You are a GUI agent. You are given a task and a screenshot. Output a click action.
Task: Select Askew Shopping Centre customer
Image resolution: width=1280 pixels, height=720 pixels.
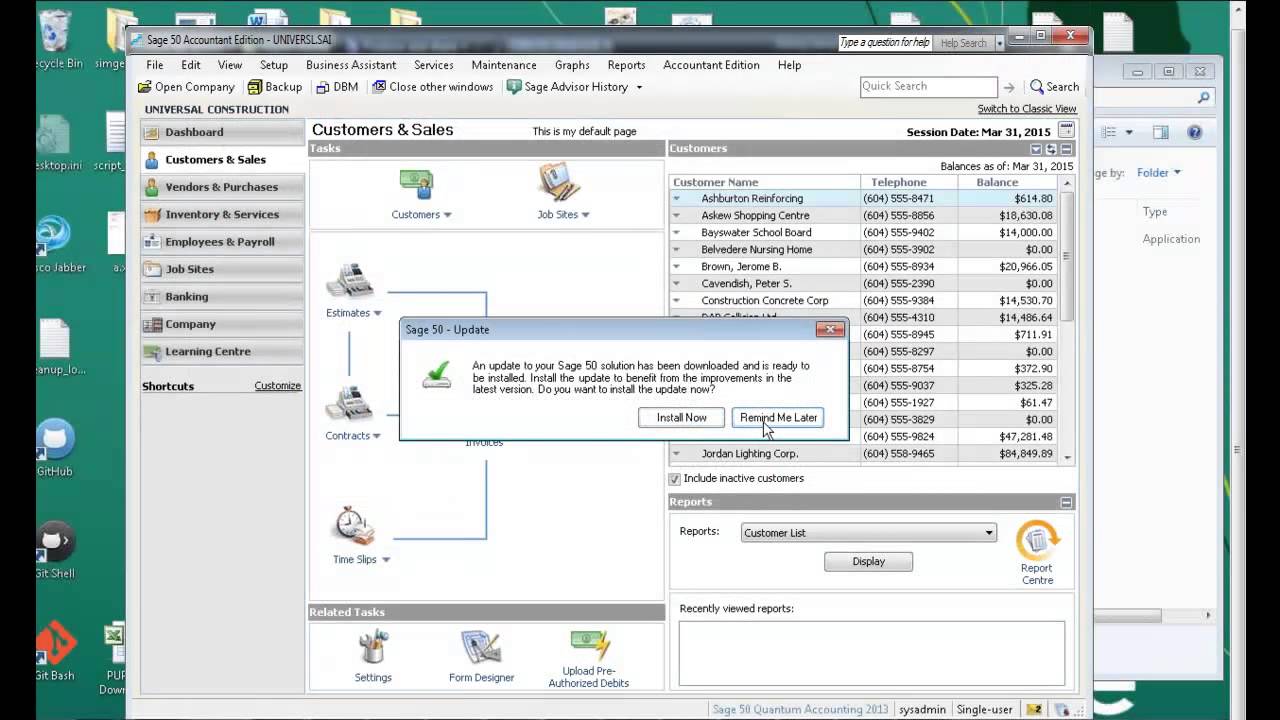click(x=755, y=216)
